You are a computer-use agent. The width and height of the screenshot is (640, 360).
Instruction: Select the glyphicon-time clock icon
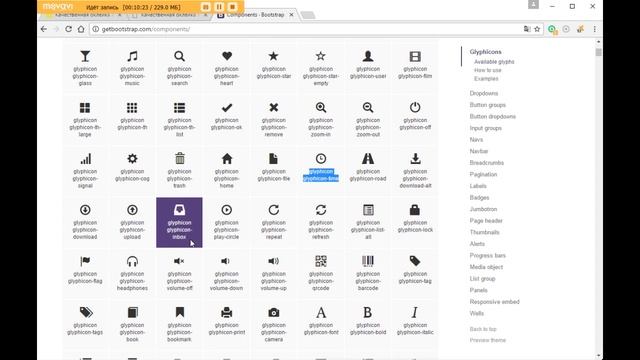321,158
